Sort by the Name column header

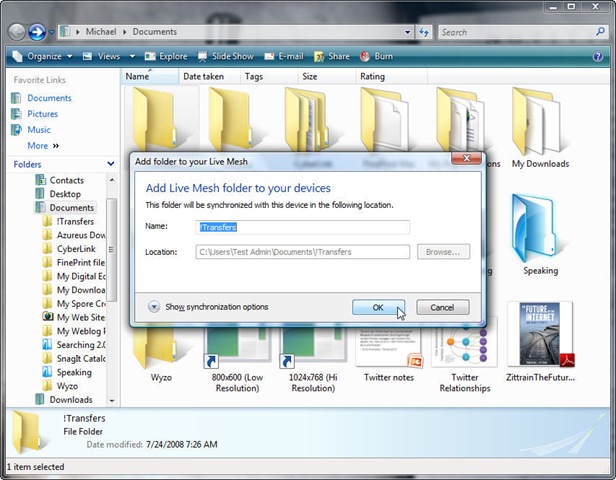pyautogui.click(x=149, y=77)
